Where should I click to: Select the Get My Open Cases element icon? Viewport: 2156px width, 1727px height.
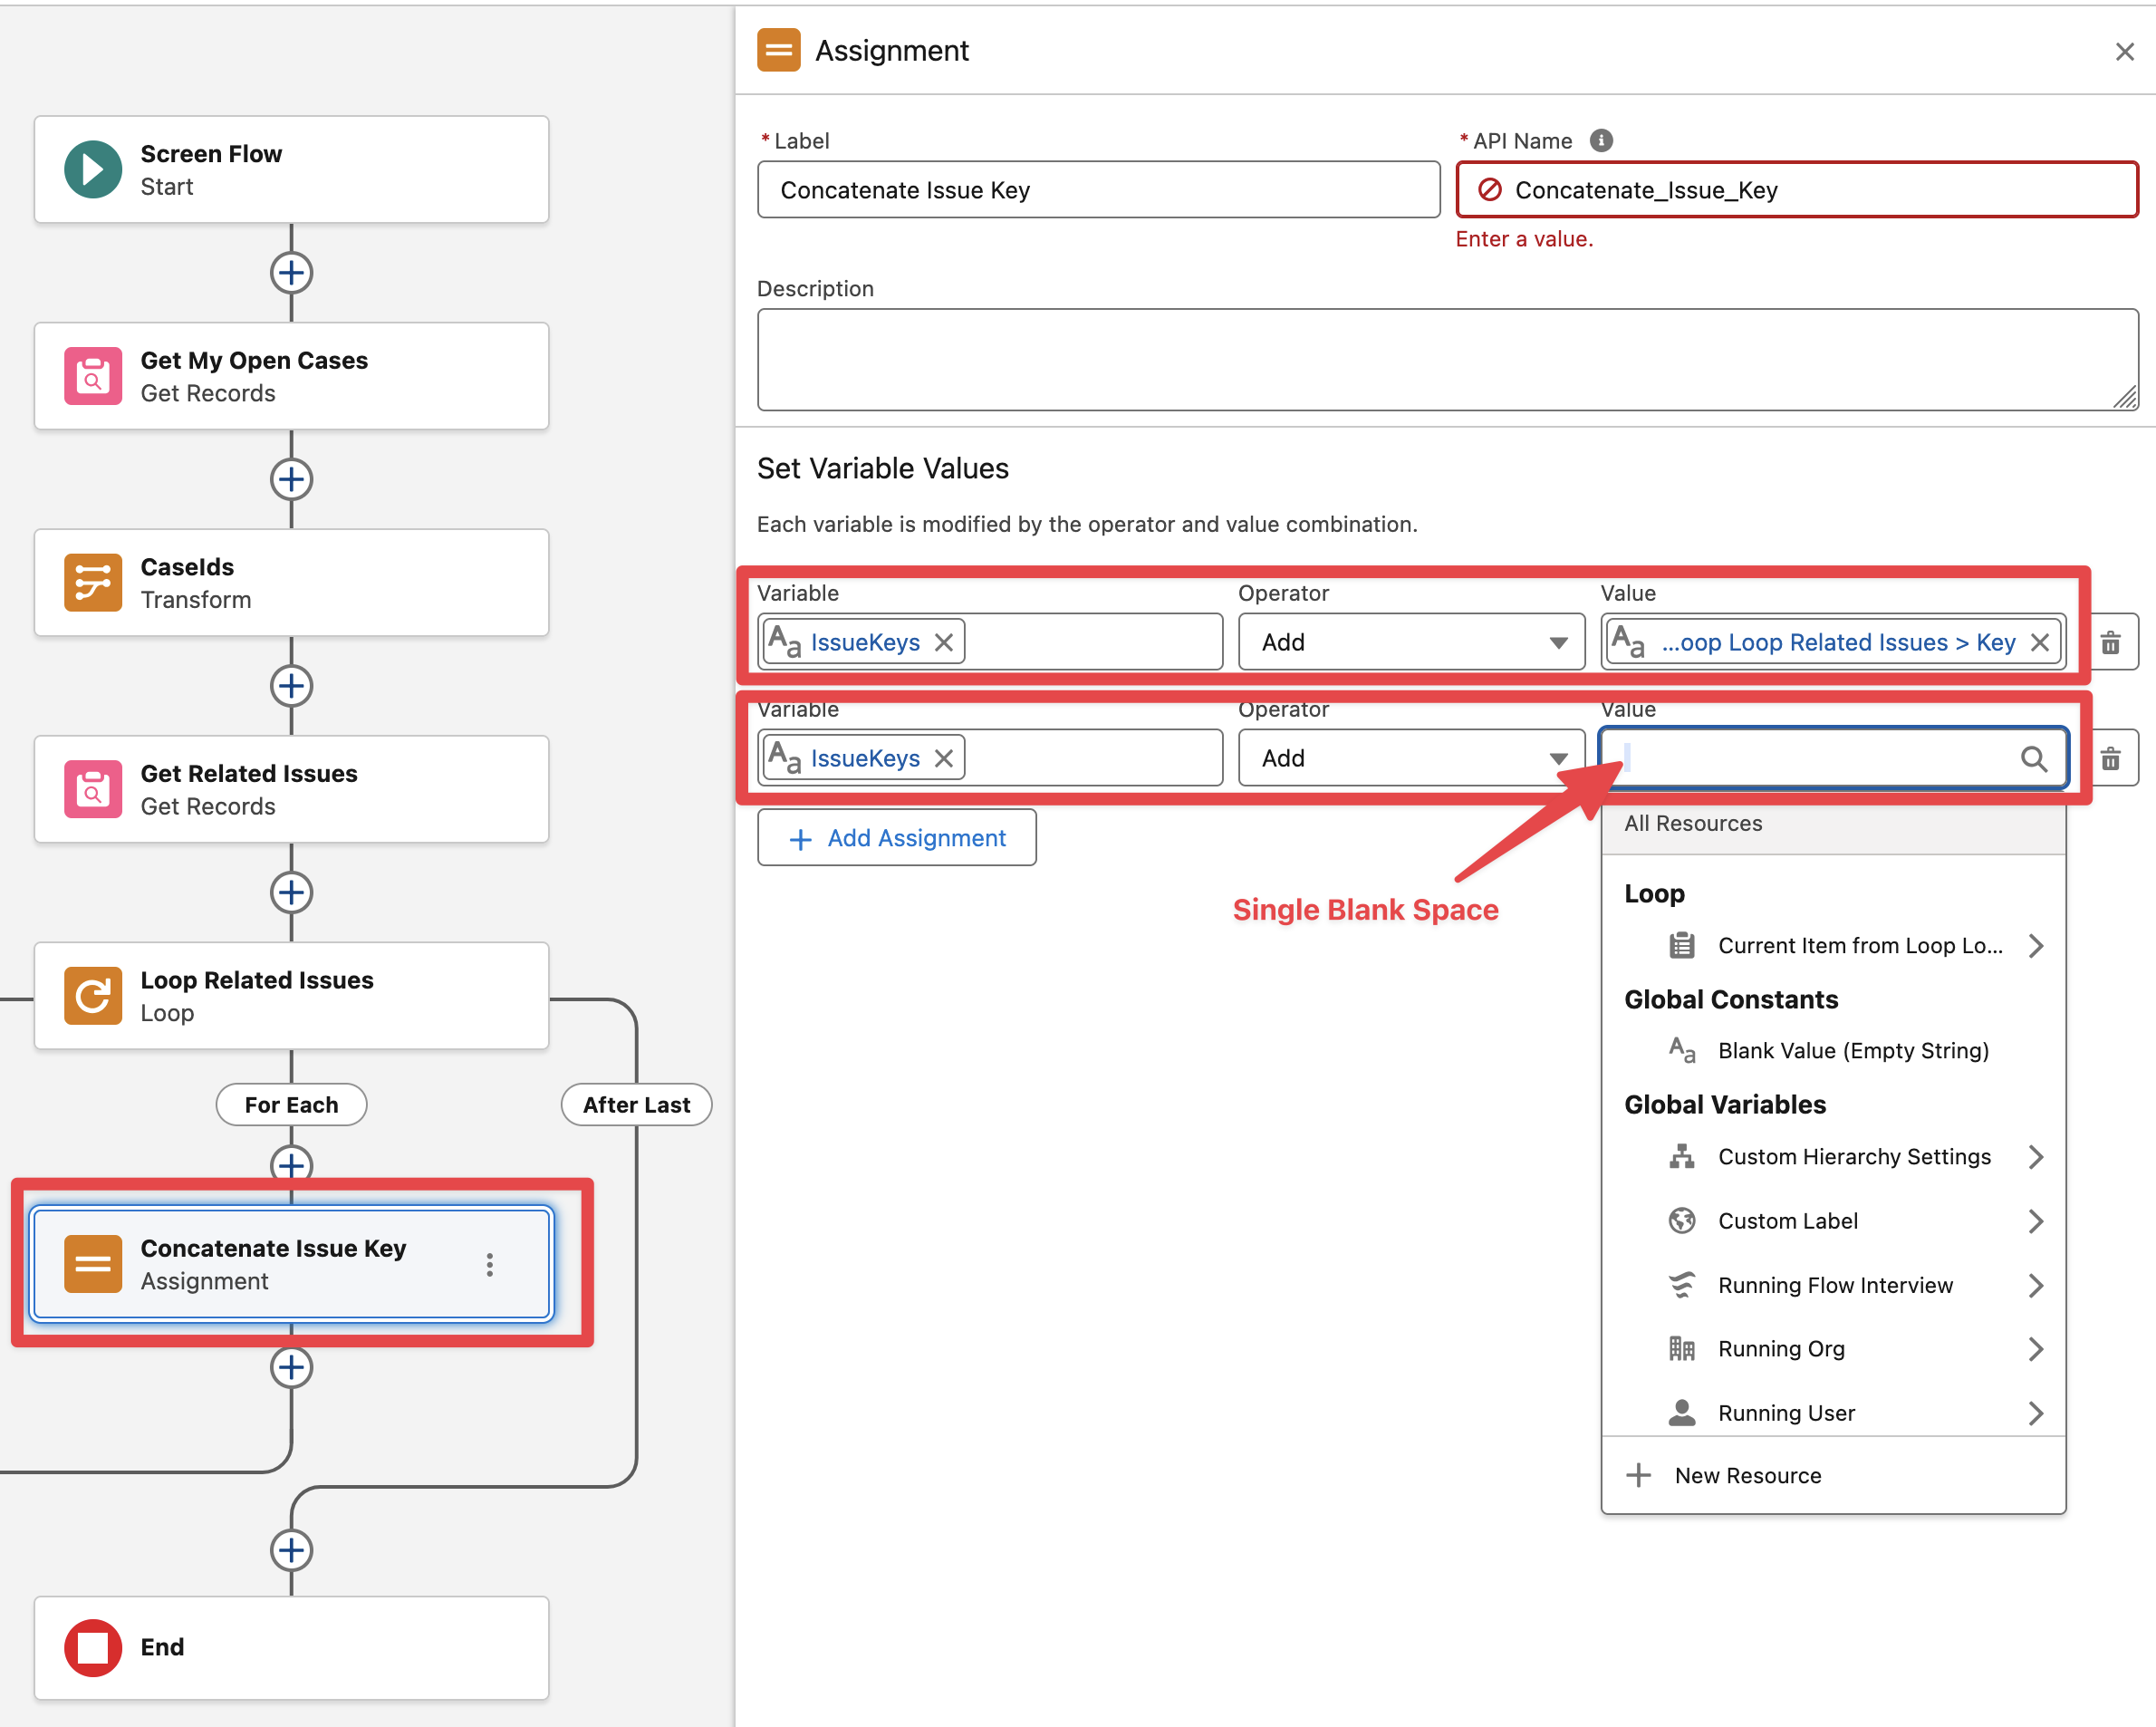coord(92,376)
